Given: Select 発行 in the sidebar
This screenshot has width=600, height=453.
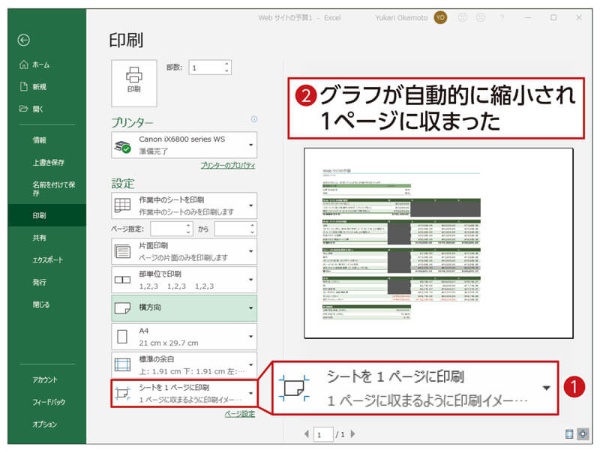Looking at the screenshot, I should pyautogui.click(x=39, y=282).
